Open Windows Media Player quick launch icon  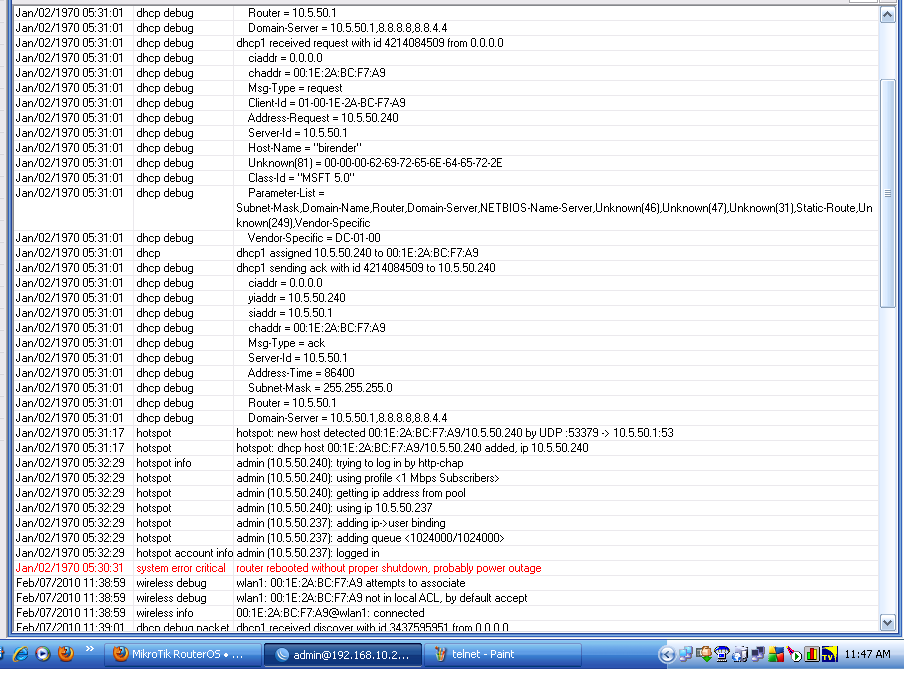point(43,654)
